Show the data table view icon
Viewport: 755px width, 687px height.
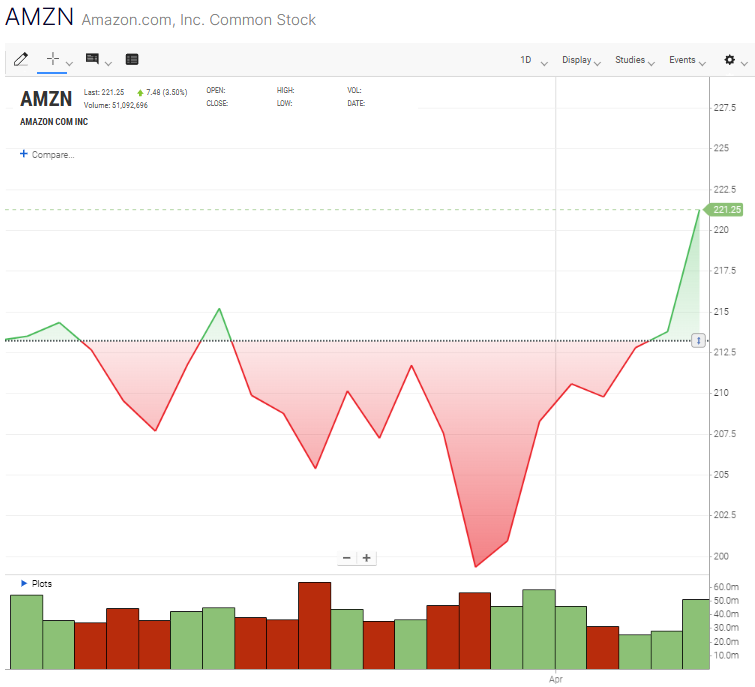pos(132,60)
